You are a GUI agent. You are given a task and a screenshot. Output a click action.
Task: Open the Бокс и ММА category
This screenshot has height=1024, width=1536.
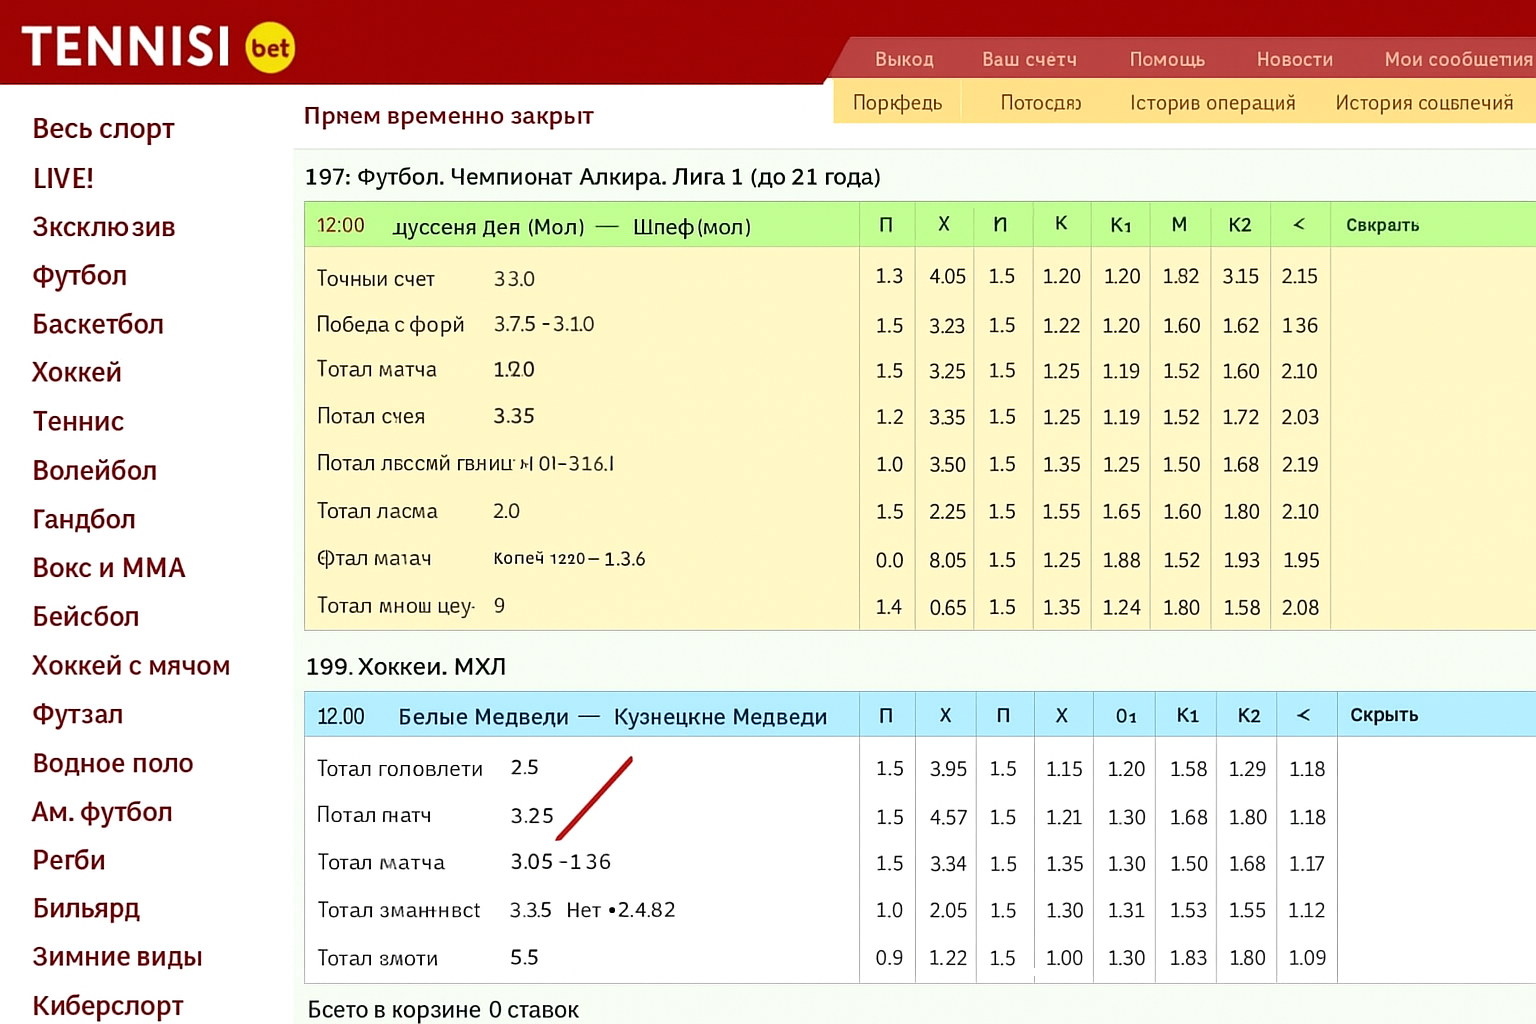click(x=108, y=567)
